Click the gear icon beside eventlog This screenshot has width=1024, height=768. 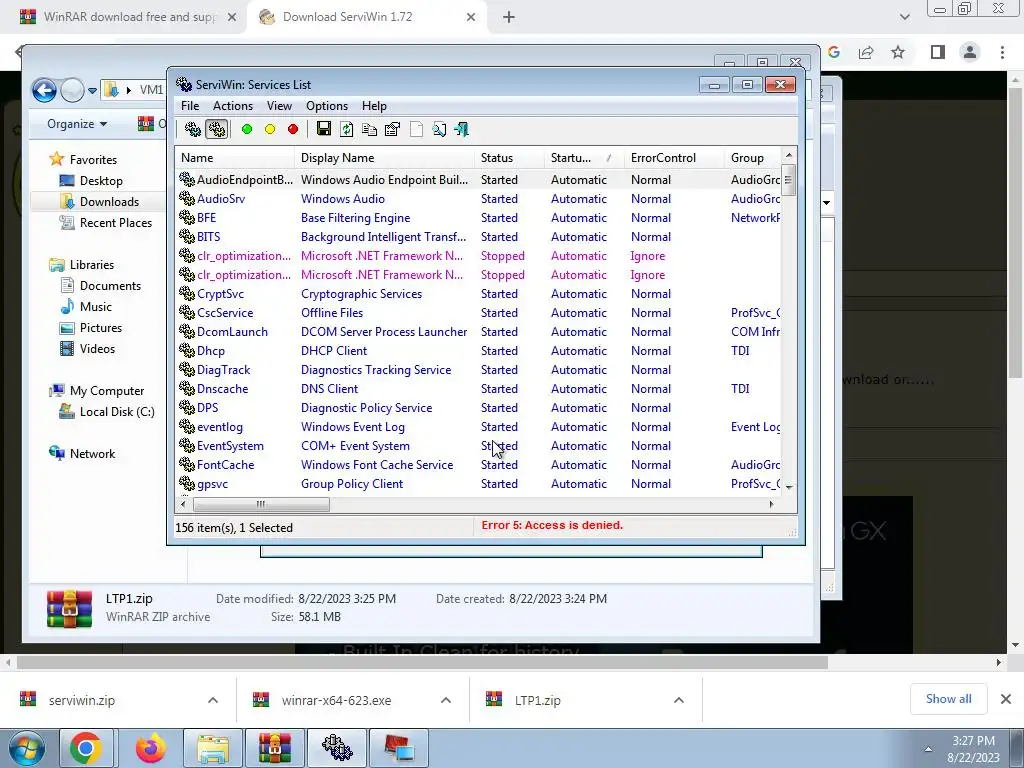tap(187, 426)
